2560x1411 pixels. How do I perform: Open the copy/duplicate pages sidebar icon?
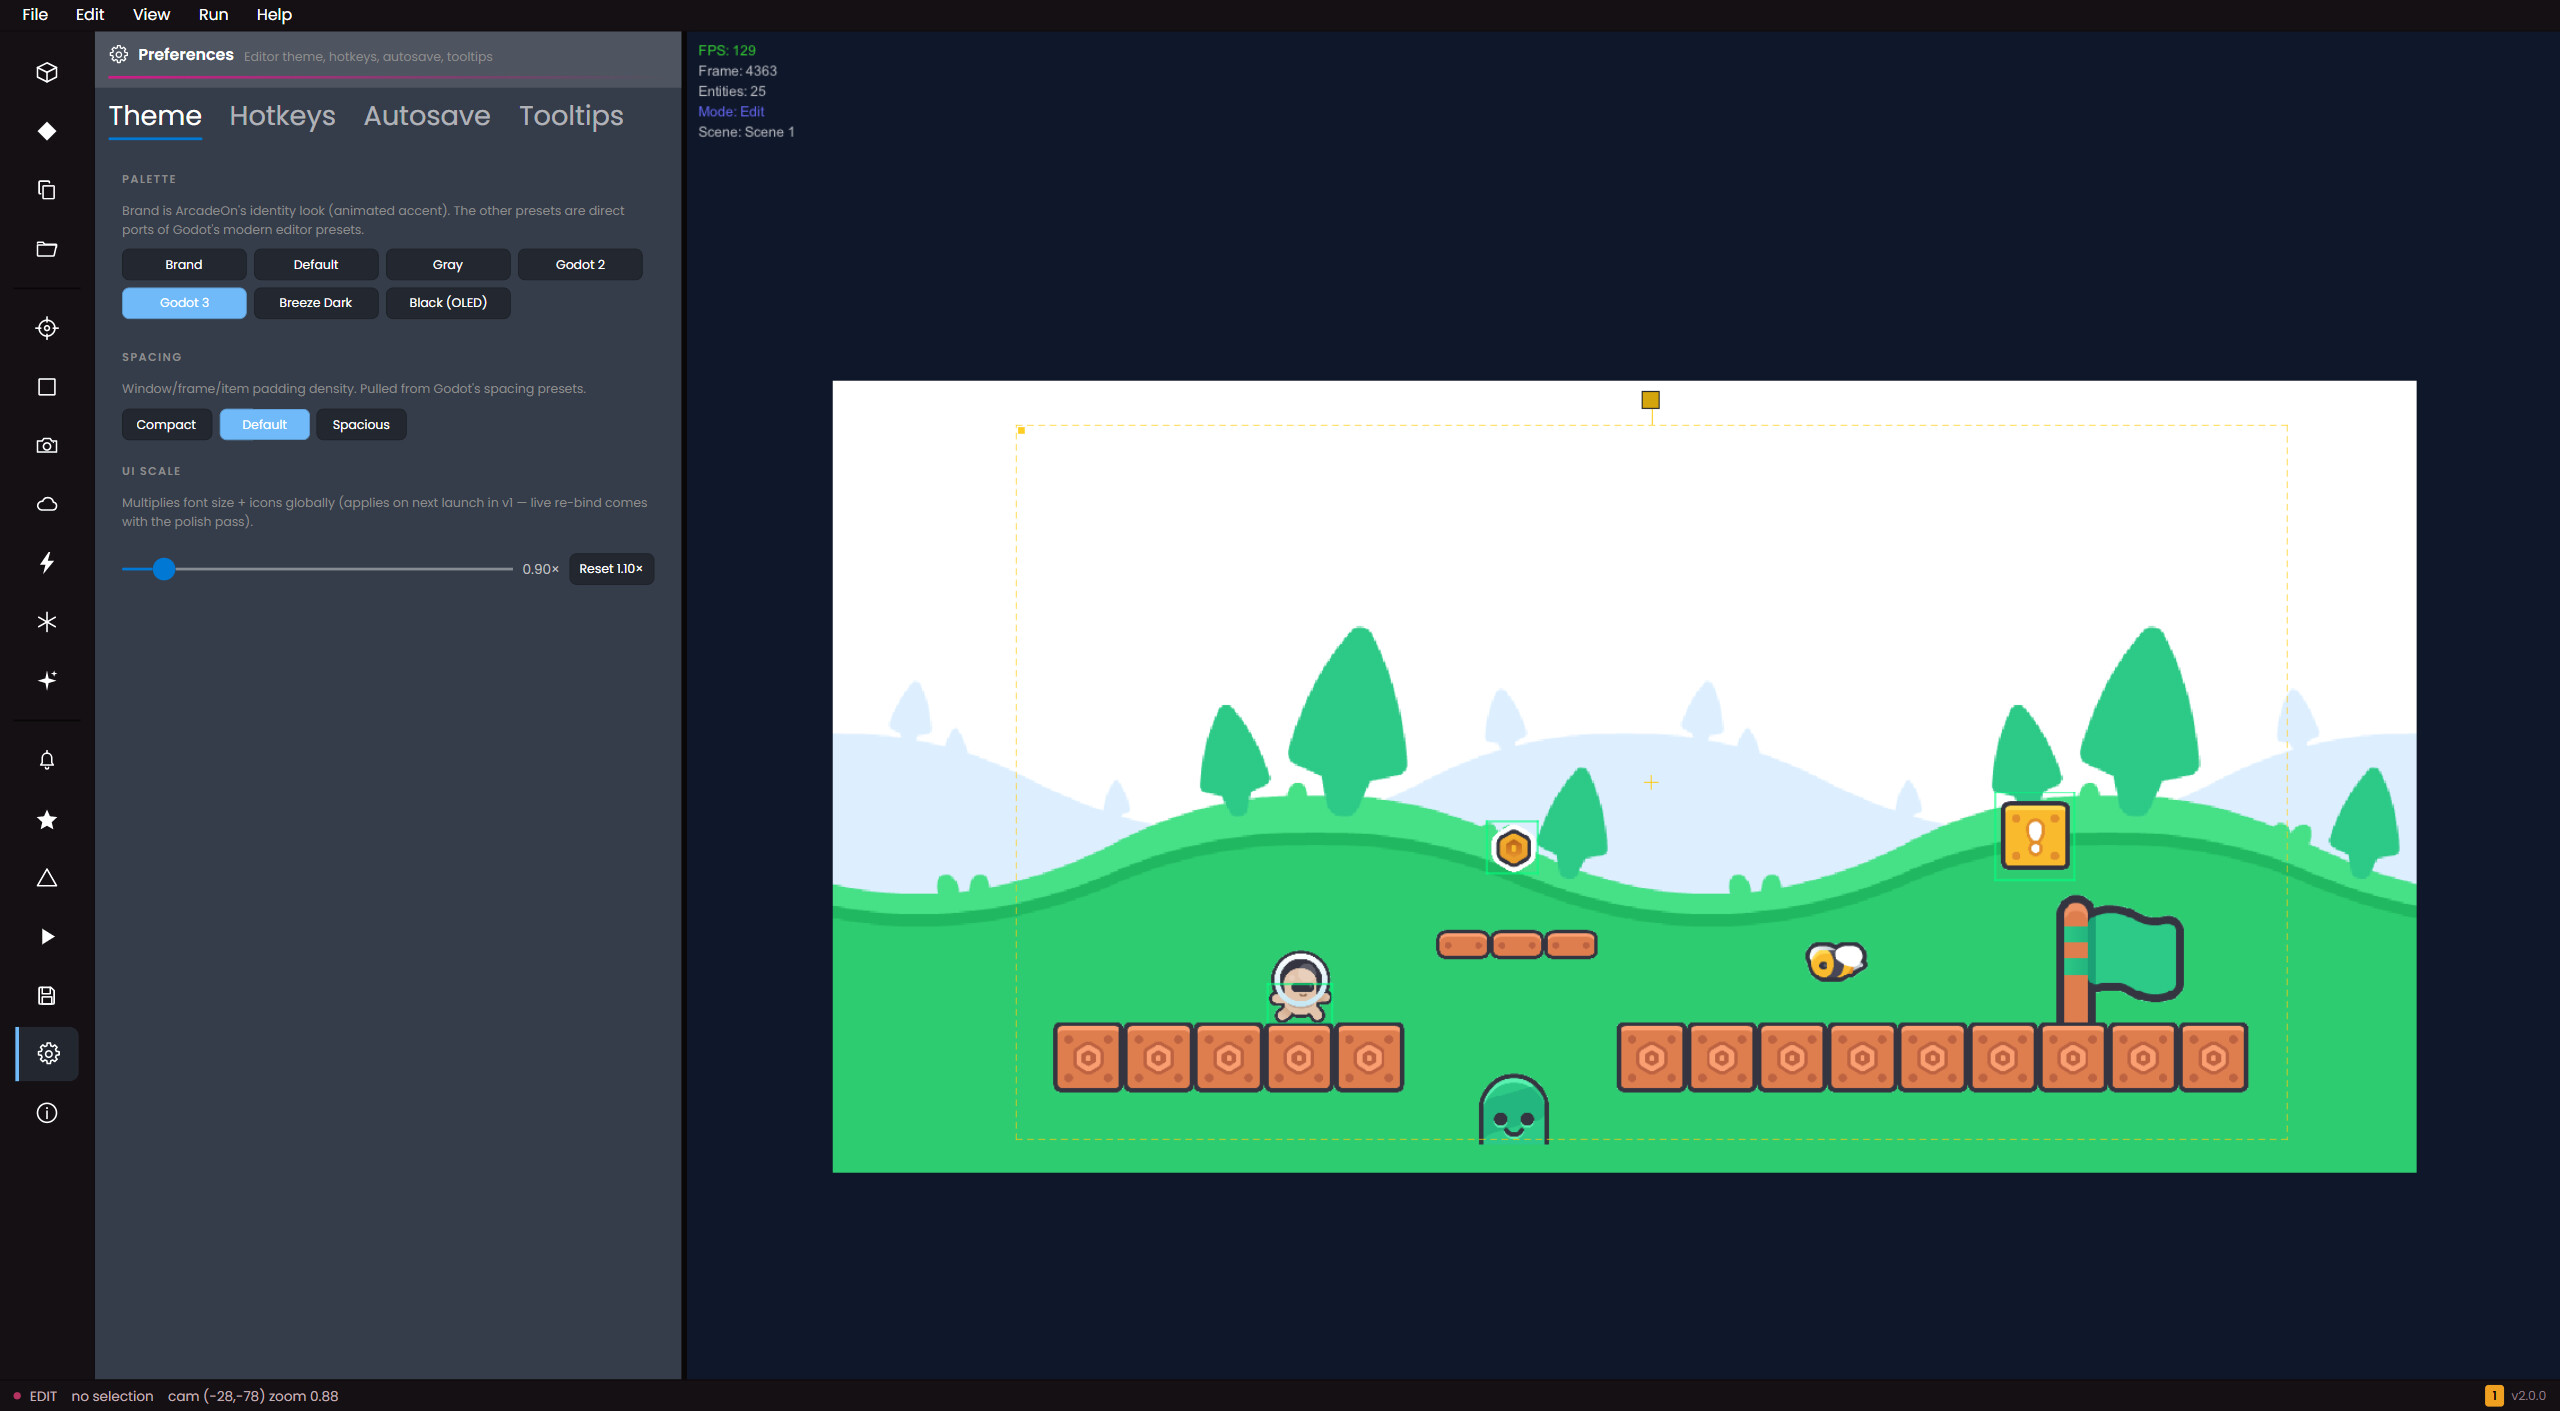coord(47,190)
